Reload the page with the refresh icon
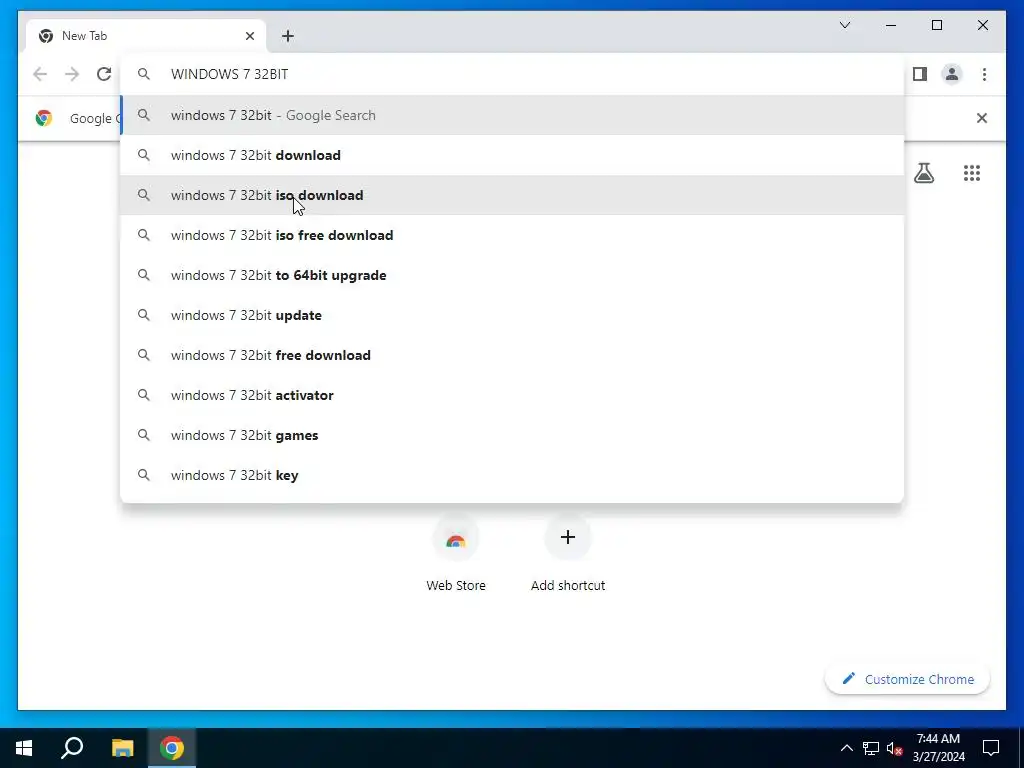The image size is (1024, 768). pyautogui.click(x=104, y=74)
